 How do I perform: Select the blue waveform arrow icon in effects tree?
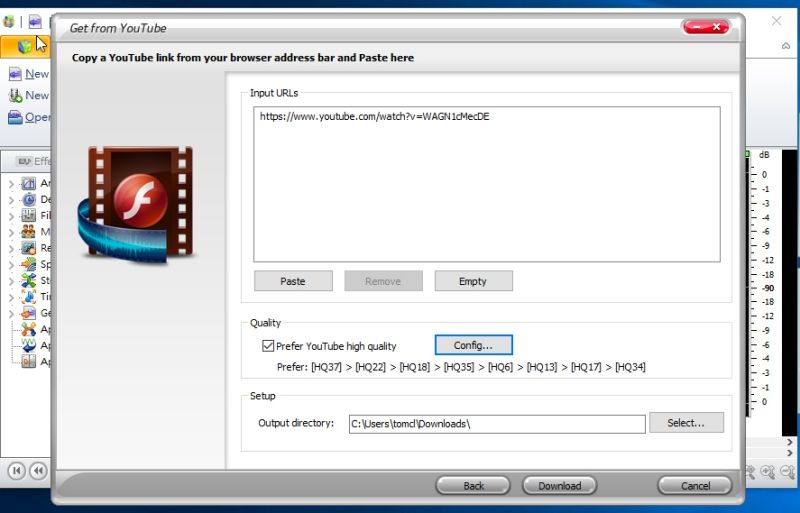pos(29,346)
